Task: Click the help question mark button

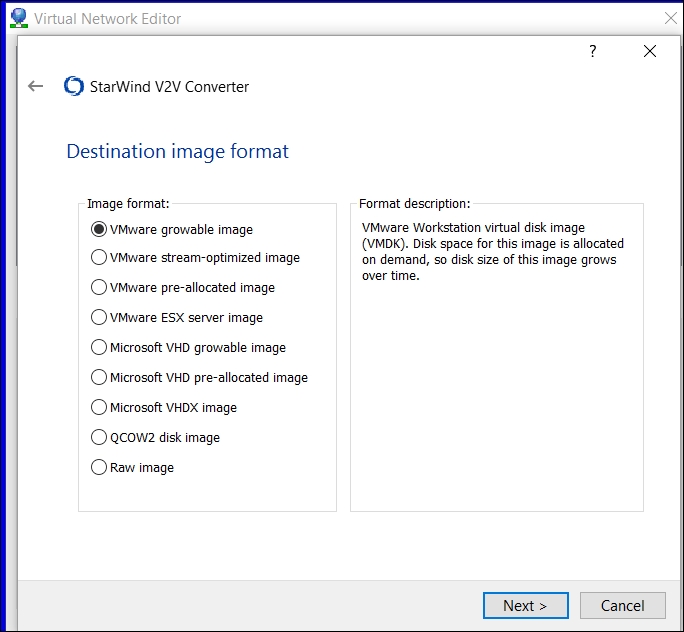Action: click(x=592, y=52)
